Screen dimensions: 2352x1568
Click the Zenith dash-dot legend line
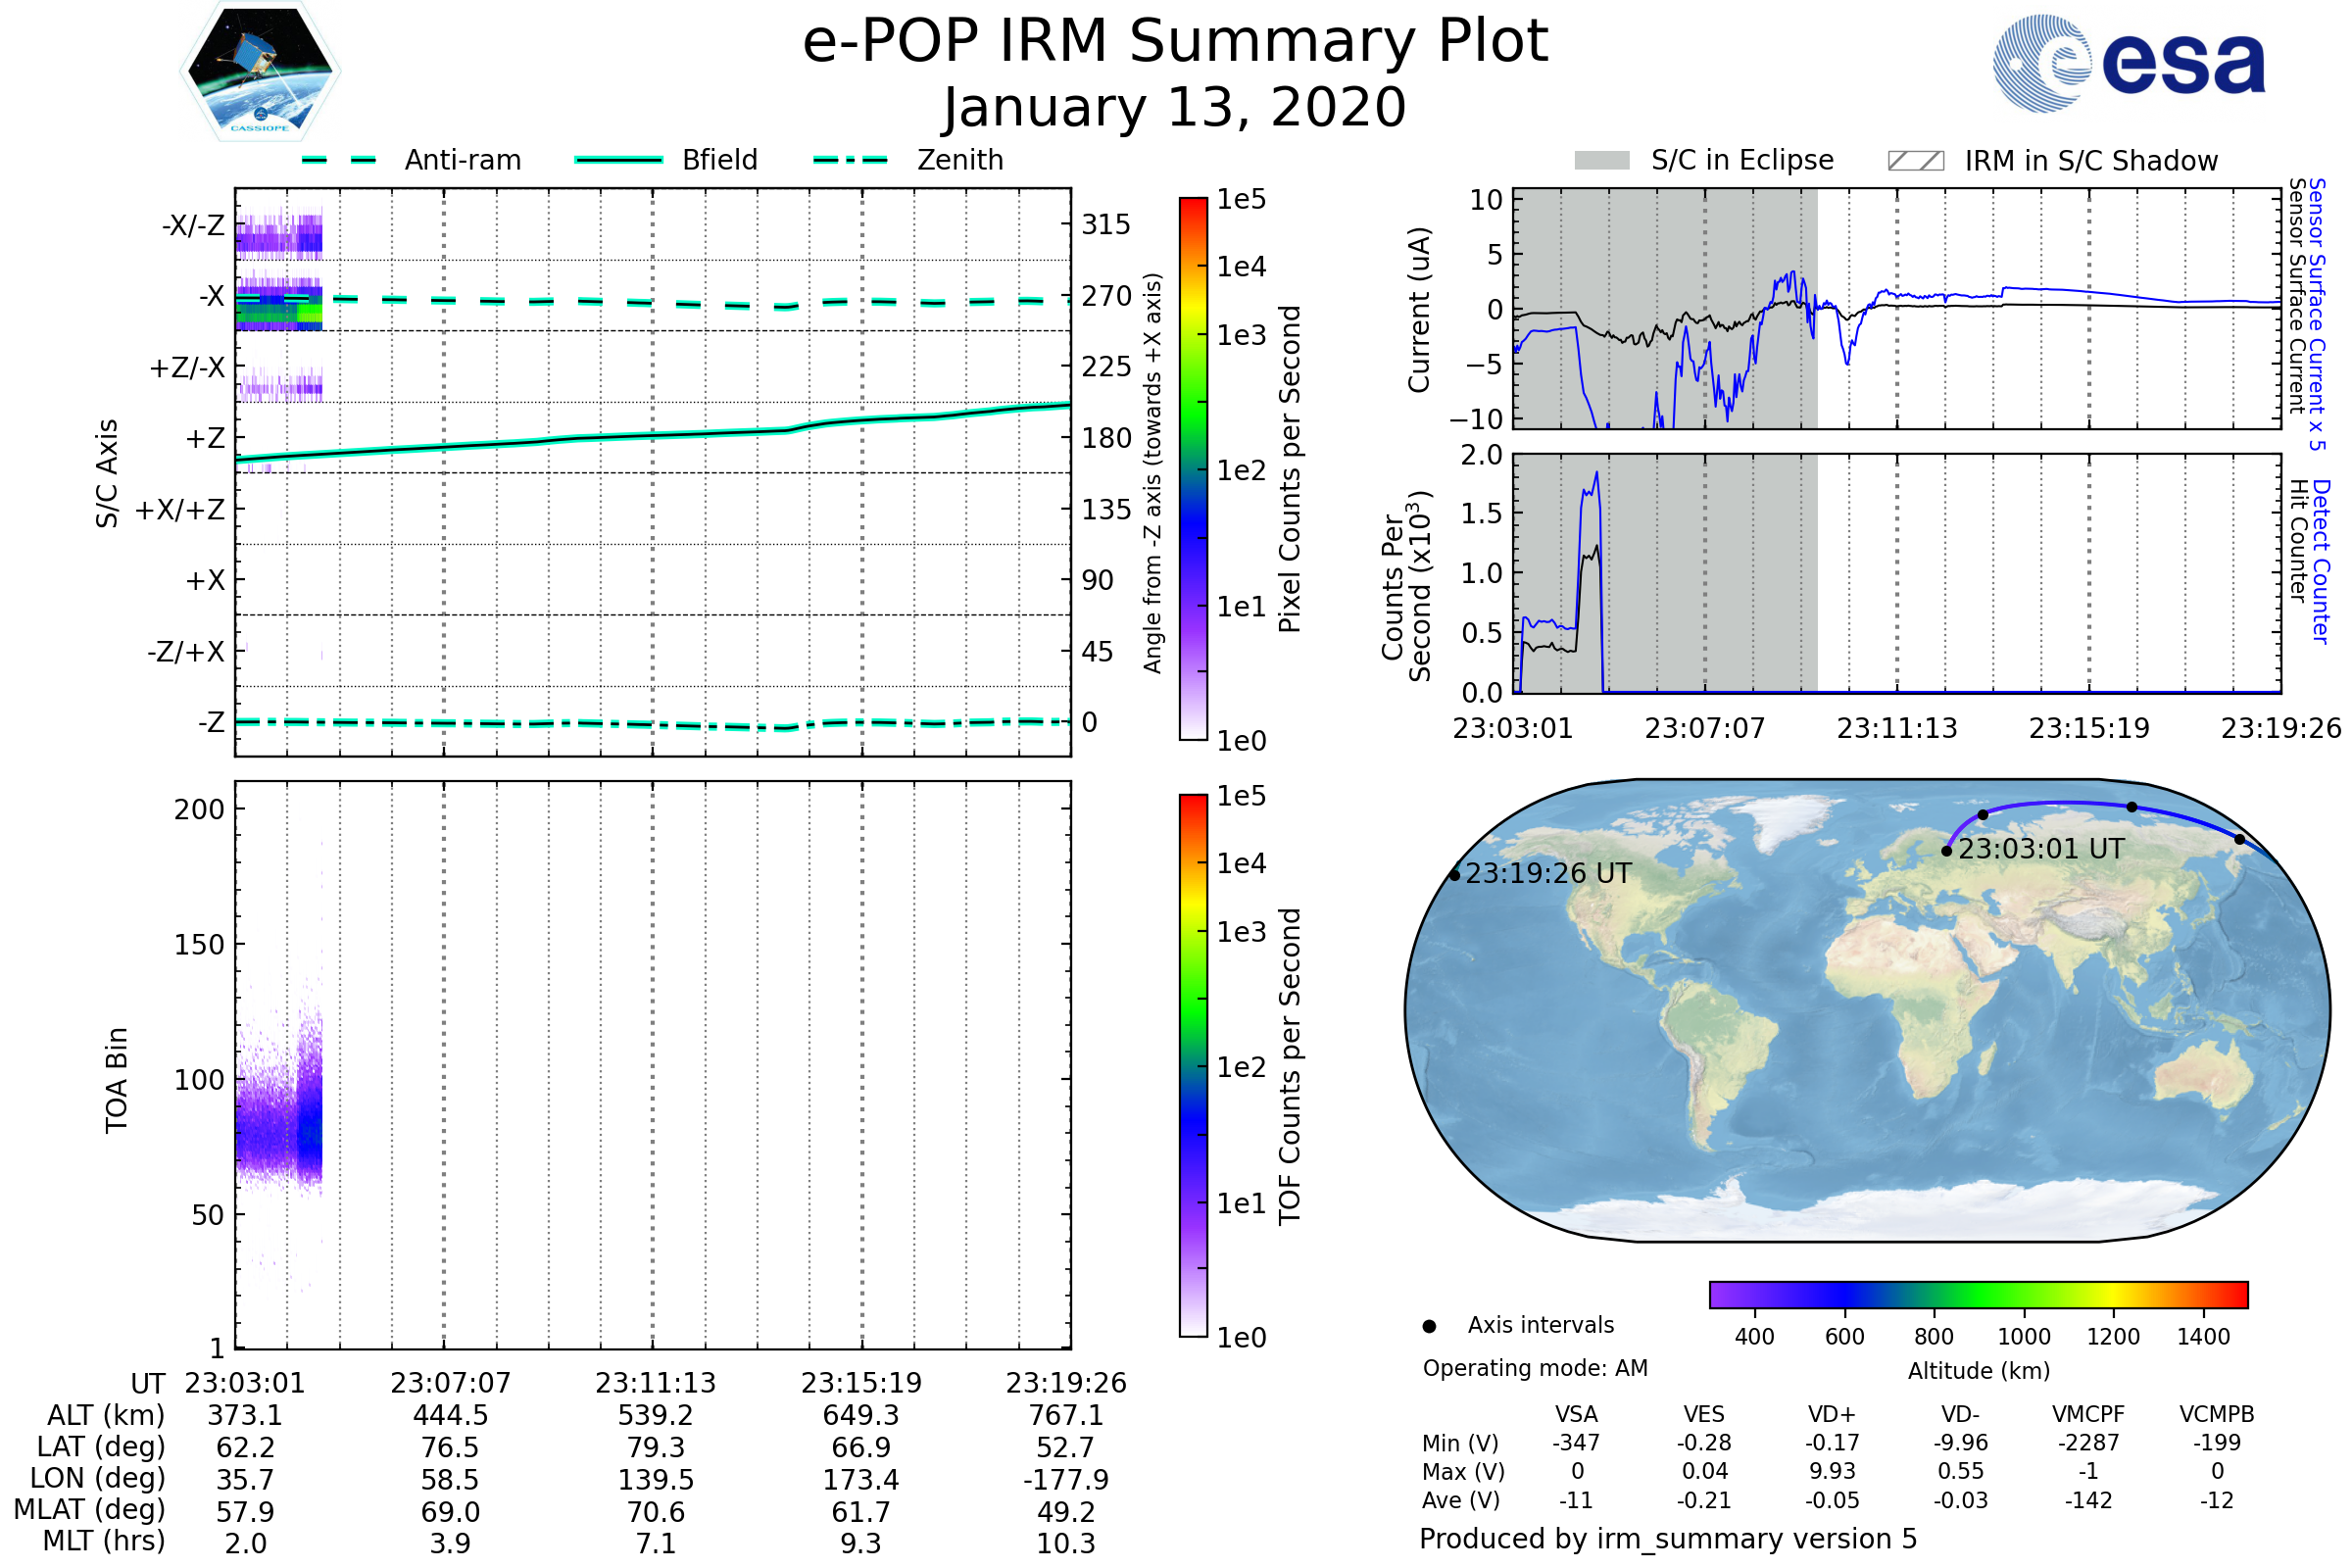[851, 160]
